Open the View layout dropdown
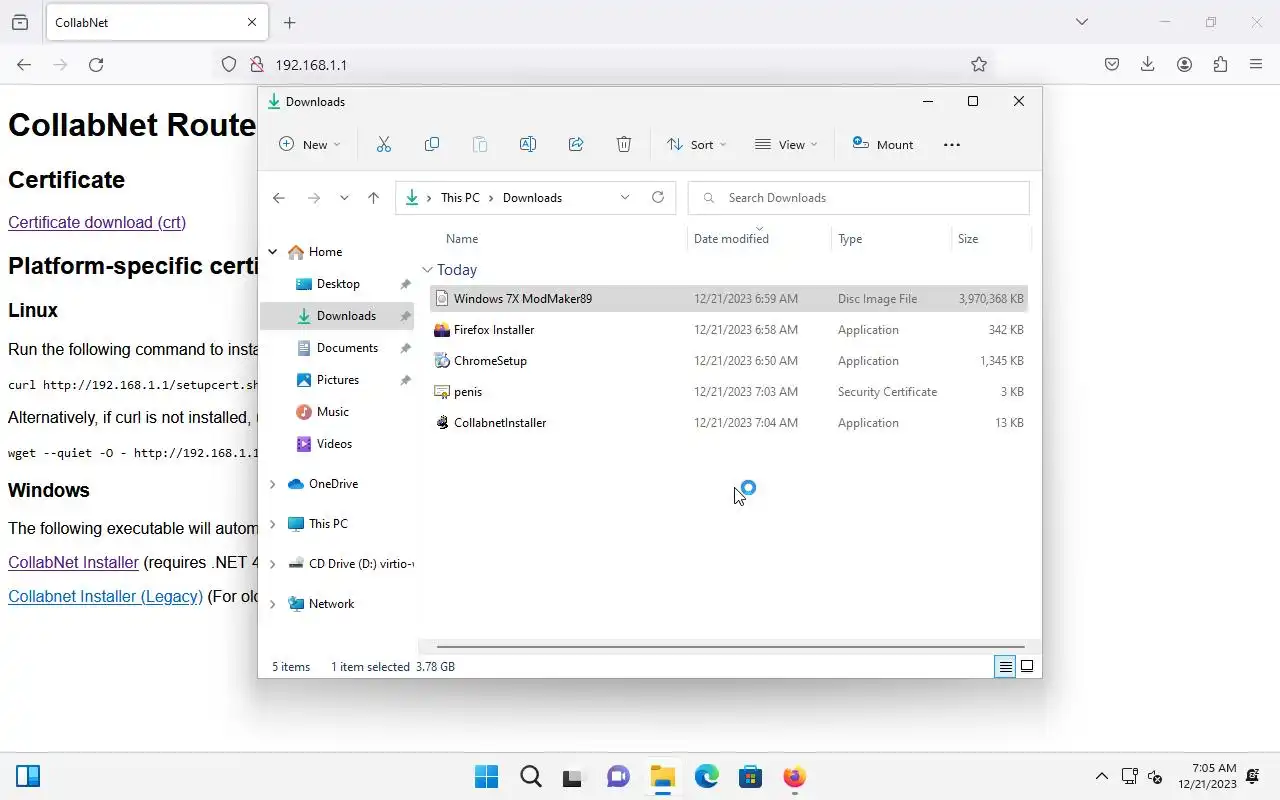The height and width of the screenshot is (800, 1280). 786,144
